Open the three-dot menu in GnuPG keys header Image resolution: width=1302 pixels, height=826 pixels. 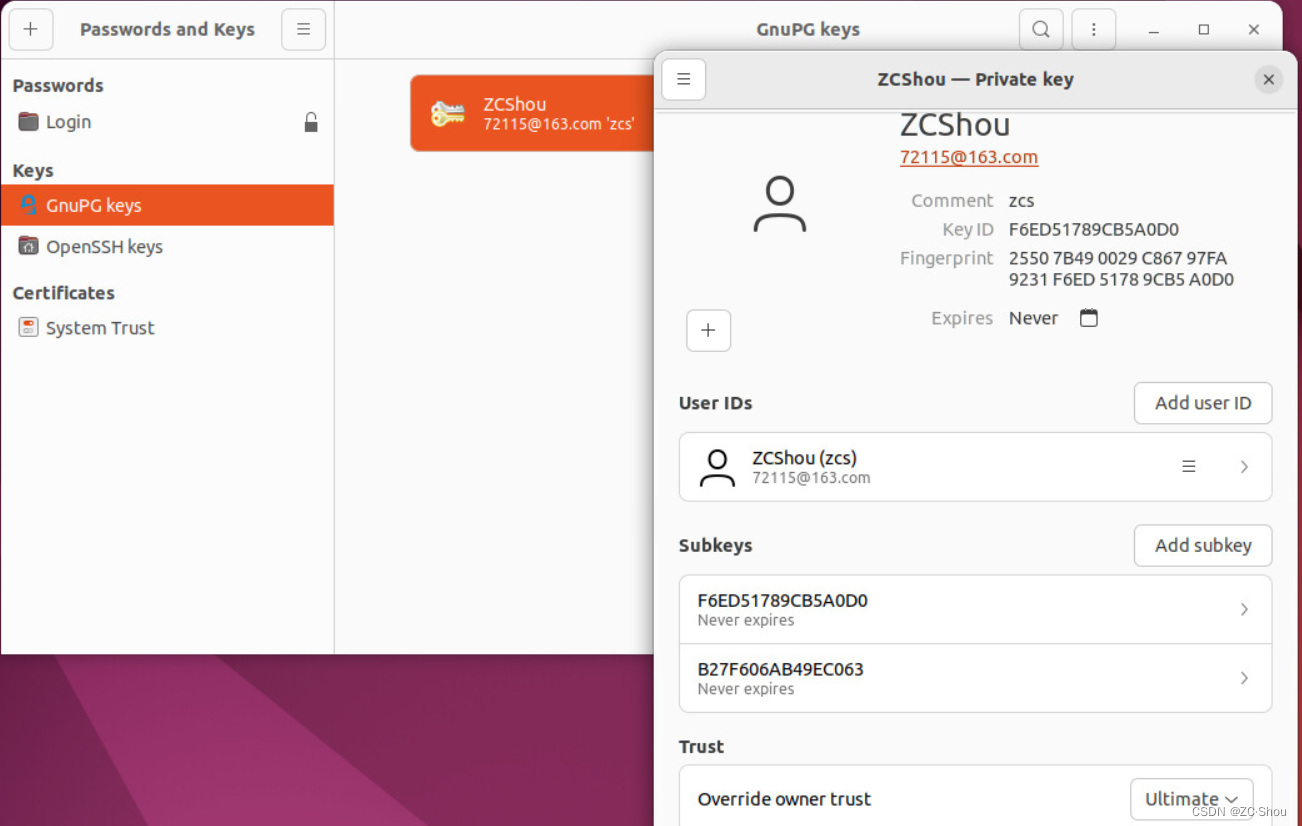coord(1094,29)
